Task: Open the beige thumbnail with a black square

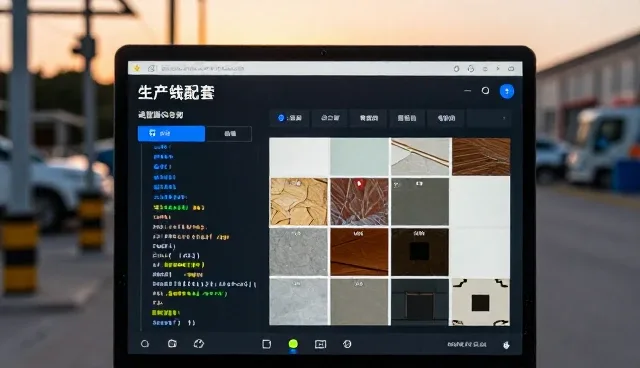Action: pyautogui.click(x=480, y=302)
